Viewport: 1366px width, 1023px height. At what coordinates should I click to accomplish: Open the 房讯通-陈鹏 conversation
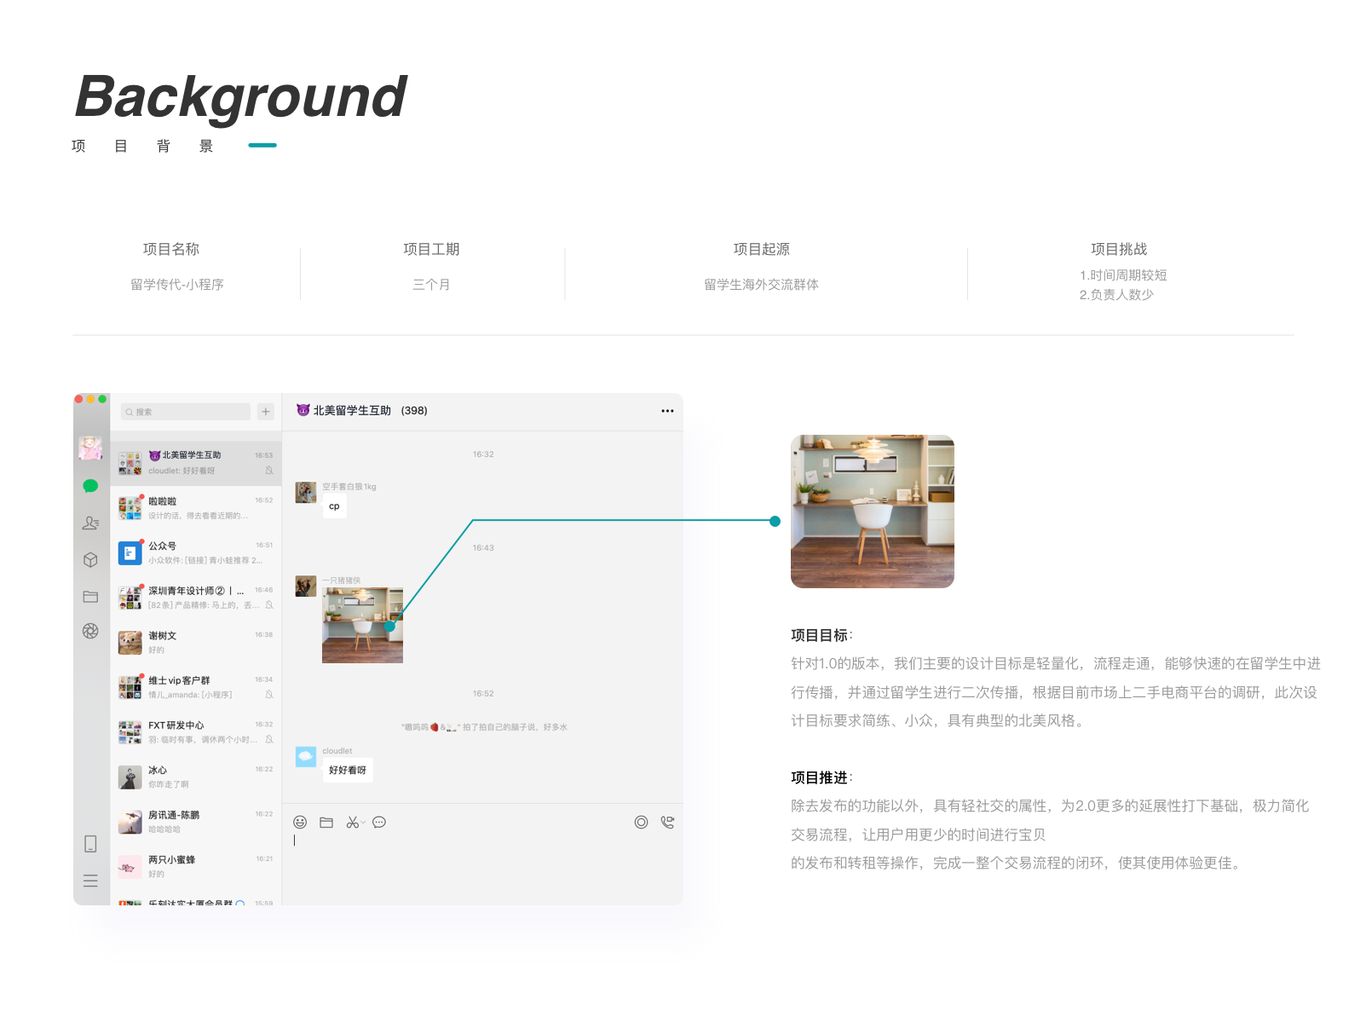pos(196,822)
